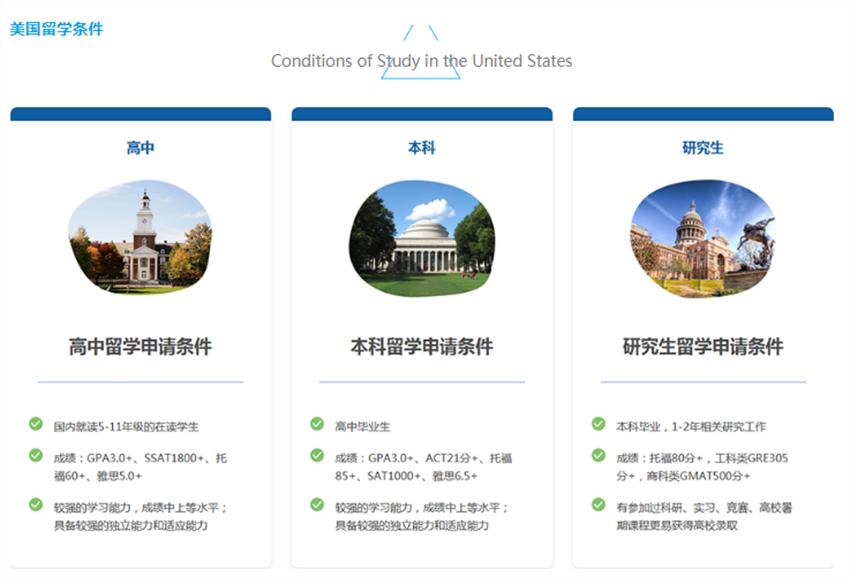
Task: Click the 本科留学申请条件 heading
Action: click(x=422, y=347)
